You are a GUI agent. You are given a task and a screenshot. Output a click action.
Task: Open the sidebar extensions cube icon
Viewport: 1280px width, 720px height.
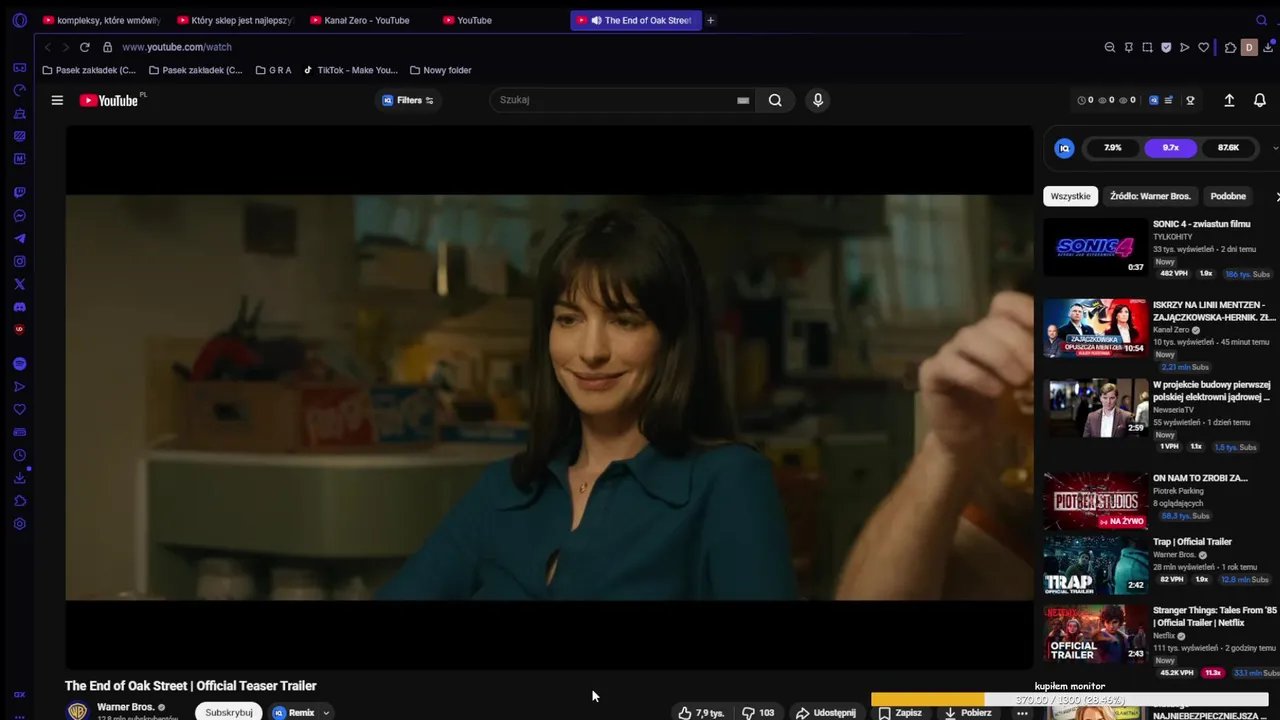[19, 501]
